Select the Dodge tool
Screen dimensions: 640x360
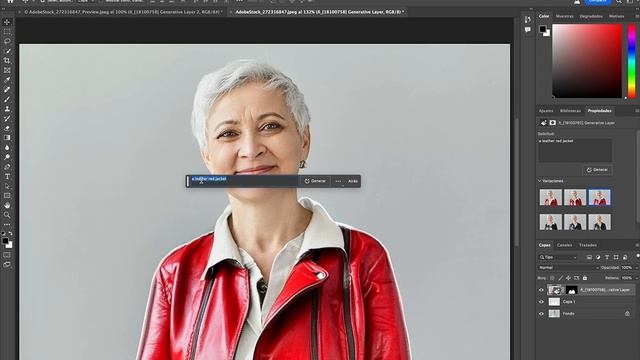click(x=7, y=157)
